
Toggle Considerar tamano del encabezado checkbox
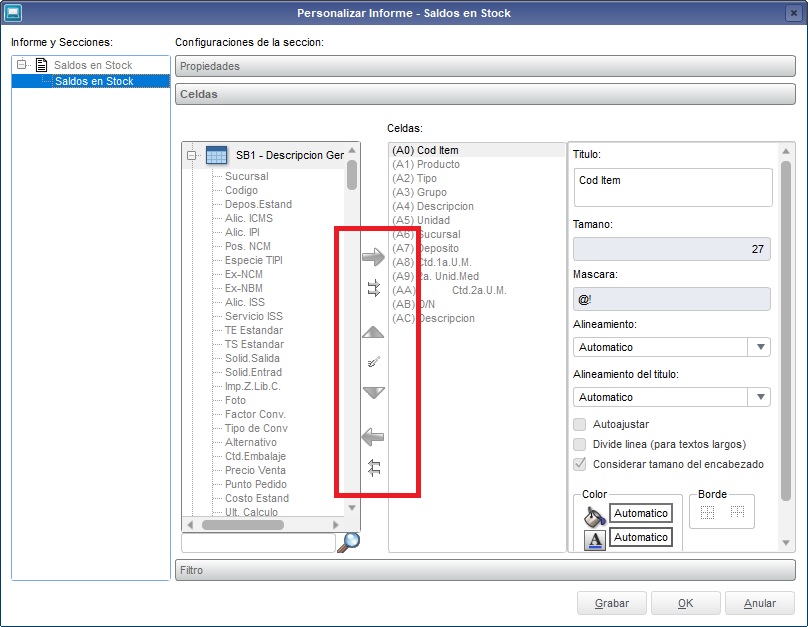pos(580,464)
